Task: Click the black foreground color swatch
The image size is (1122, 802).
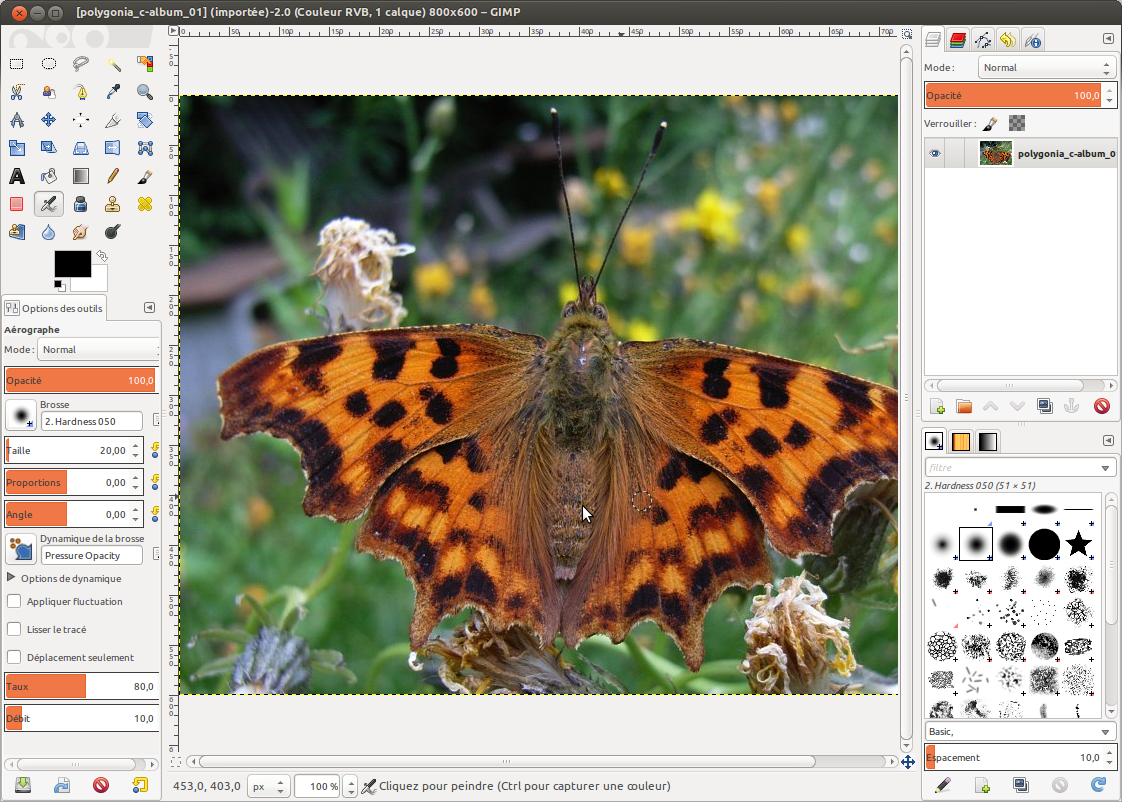Action: 71,264
